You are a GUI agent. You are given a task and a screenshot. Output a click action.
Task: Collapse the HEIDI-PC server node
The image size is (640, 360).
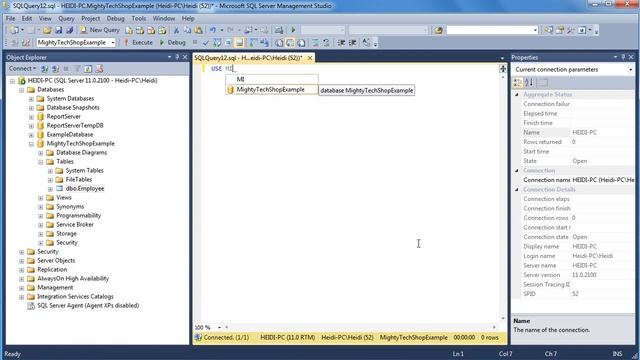12,81
